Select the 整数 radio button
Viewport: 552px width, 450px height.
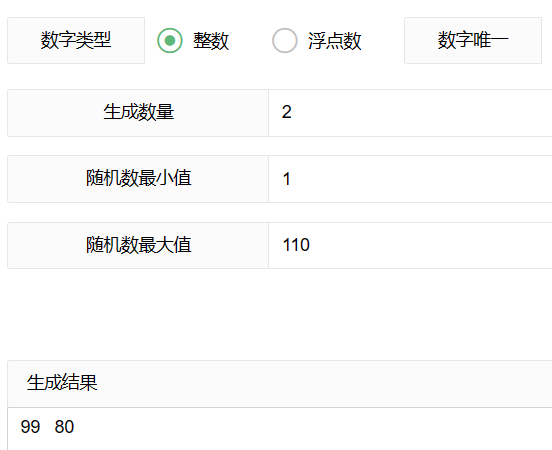[x=170, y=40]
